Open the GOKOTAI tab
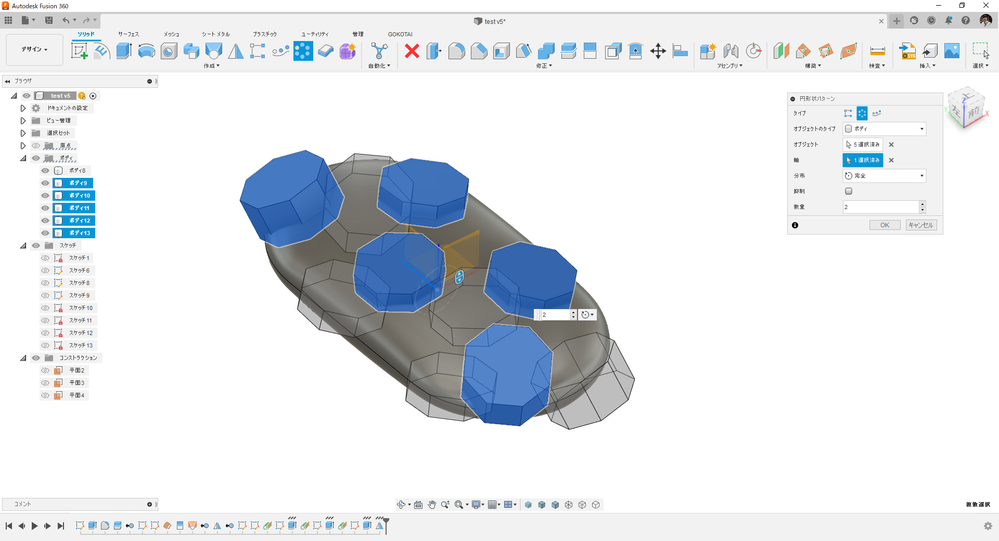The height and width of the screenshot is (541, 999). click(400, 34)
